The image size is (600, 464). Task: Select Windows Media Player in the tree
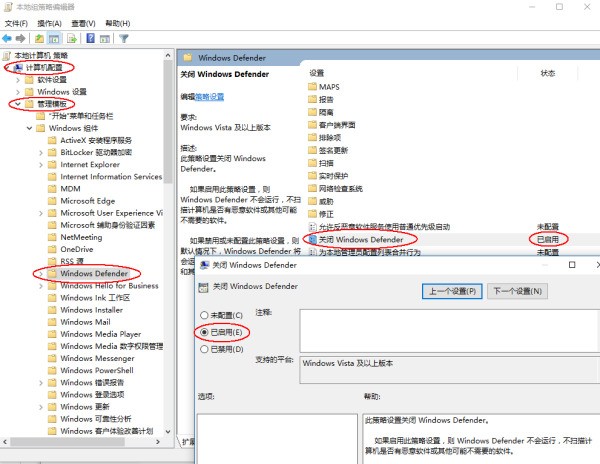(x=100, y=334)
